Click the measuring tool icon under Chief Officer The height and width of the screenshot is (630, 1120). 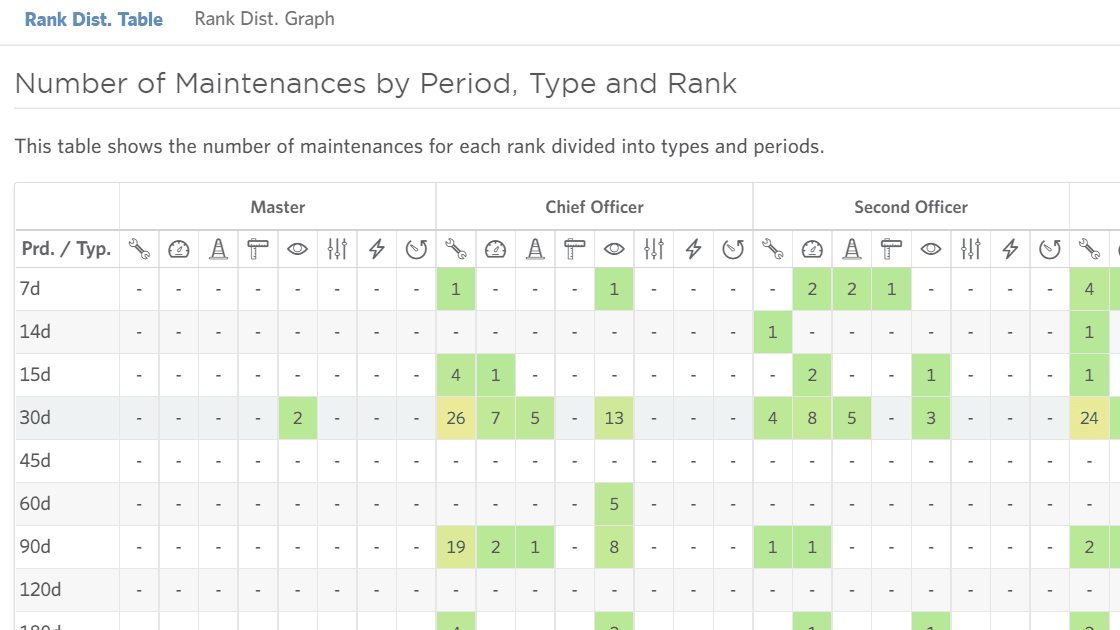click(x=574, y=249)
